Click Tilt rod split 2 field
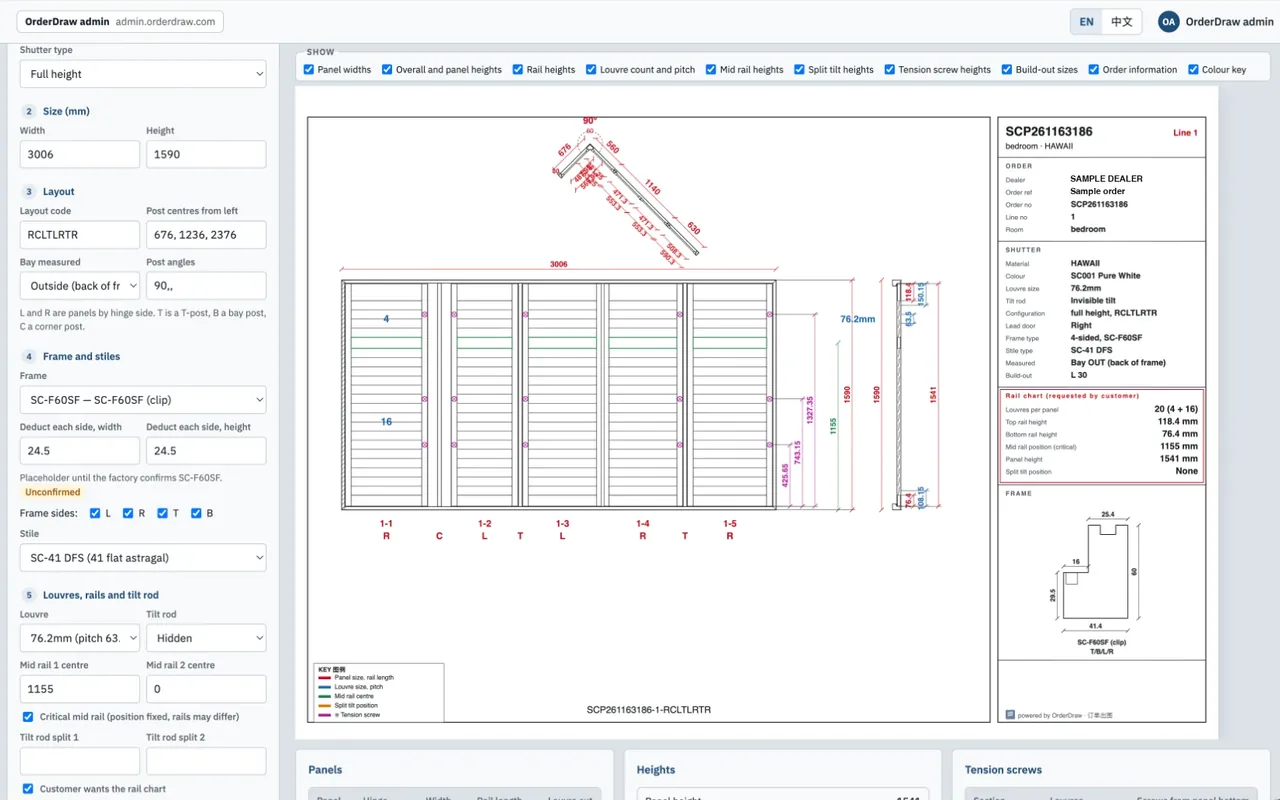Image resolution: width=1280 pixels, height=800 pixels. coord(206,761)
